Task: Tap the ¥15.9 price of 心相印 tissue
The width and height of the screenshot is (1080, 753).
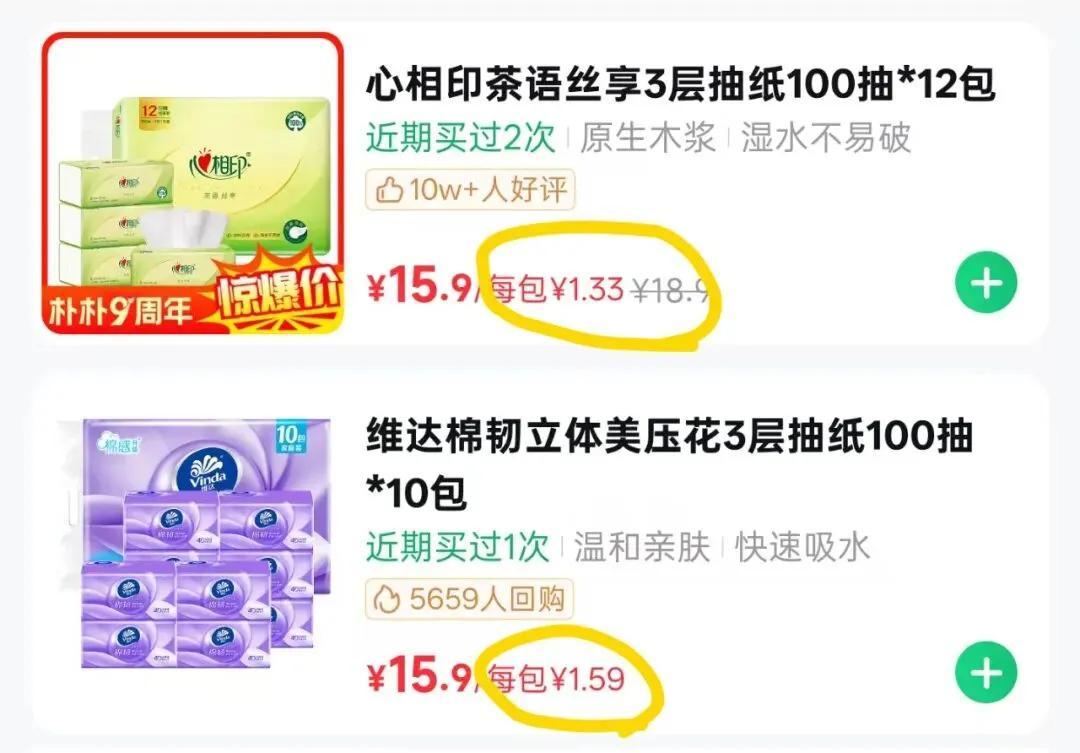Action: tap(419, 287)
